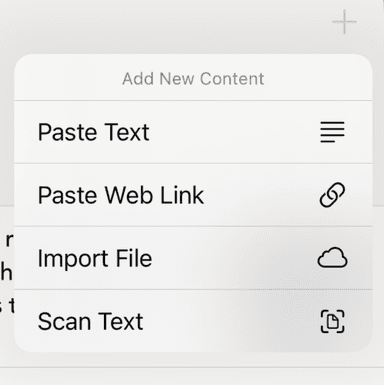Pick the Scan Text label
Viewport: 384px width, 385px height.
coord(91,321)
